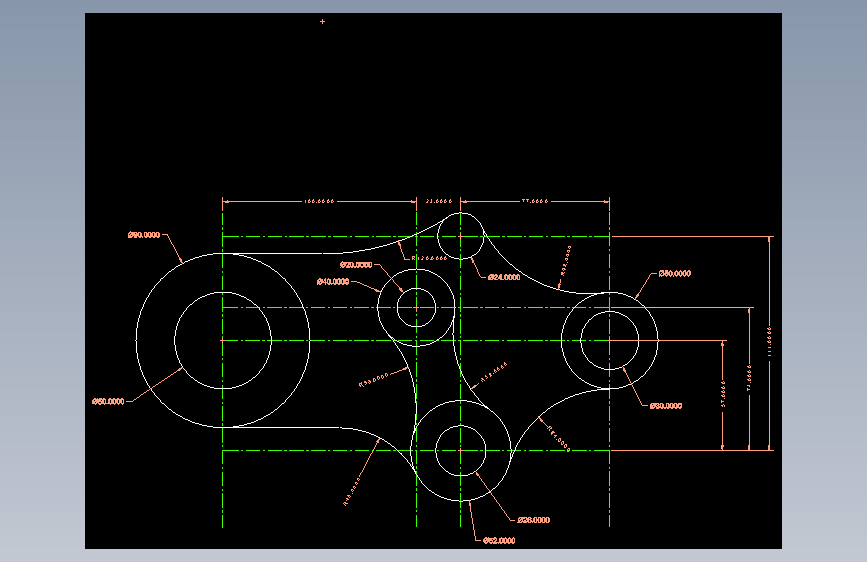This screenshot has width=867, height=562.
Task: Click the Ø26.0000 dimension text
Action: click(x=534, y=520)
